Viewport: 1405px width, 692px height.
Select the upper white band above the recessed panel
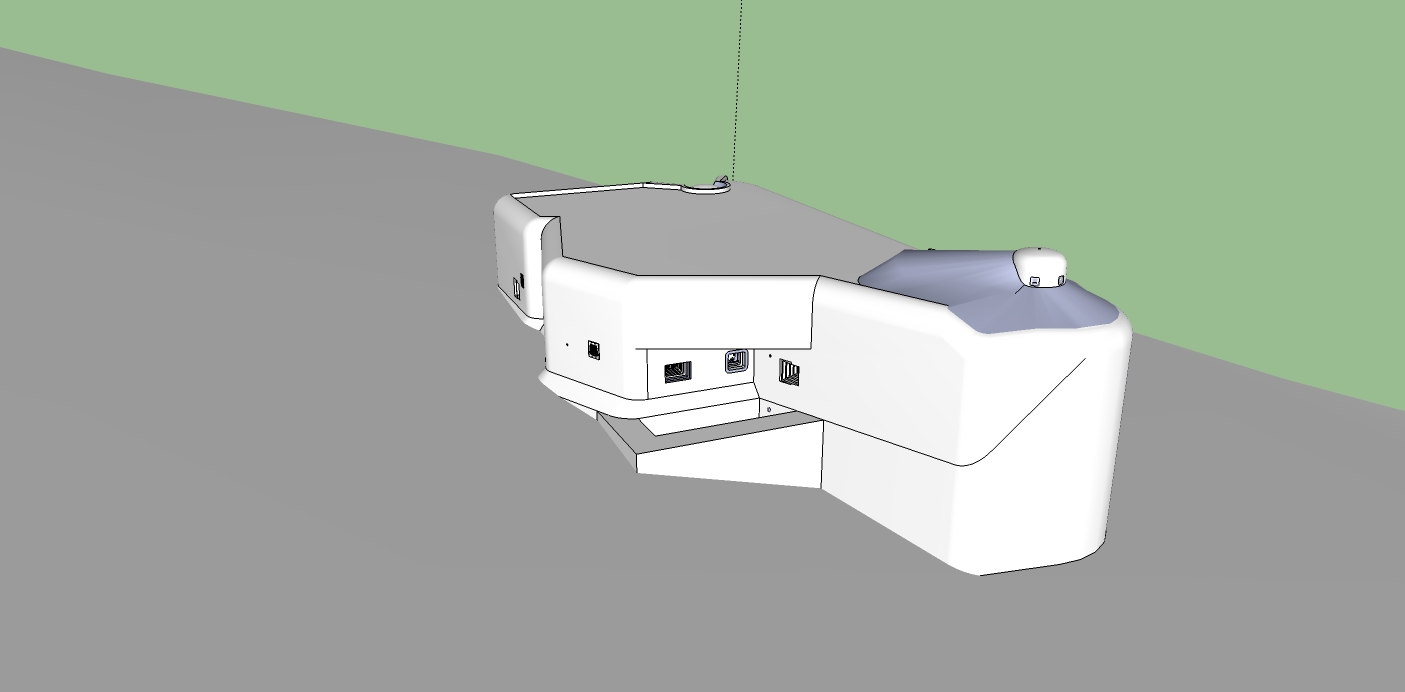pyautogui.click(x=720, y=310)
